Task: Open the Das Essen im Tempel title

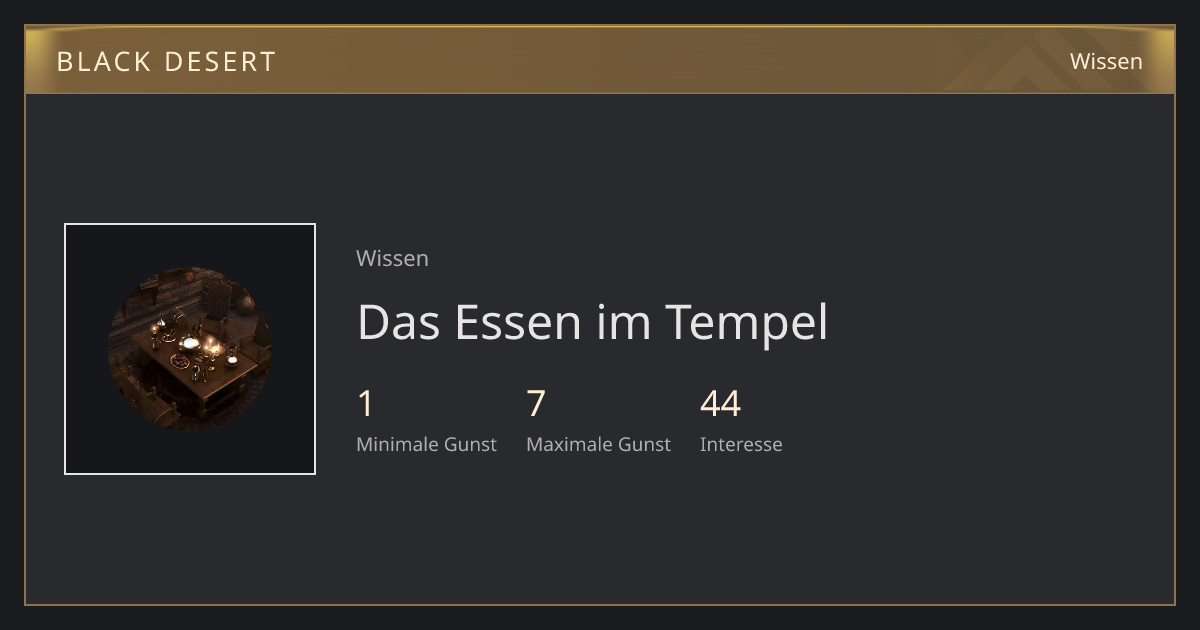Action: (592, 322)
